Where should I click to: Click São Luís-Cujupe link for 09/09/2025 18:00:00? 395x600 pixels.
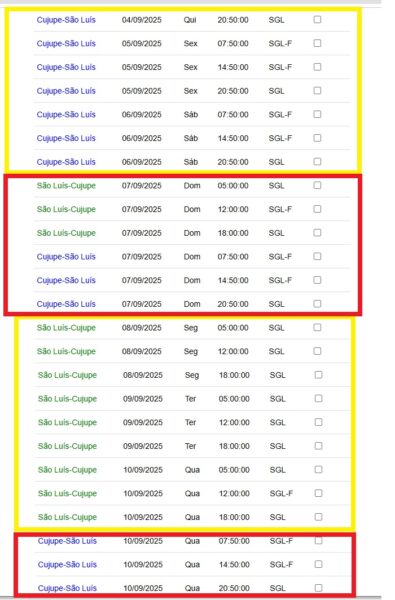[67, 446]
